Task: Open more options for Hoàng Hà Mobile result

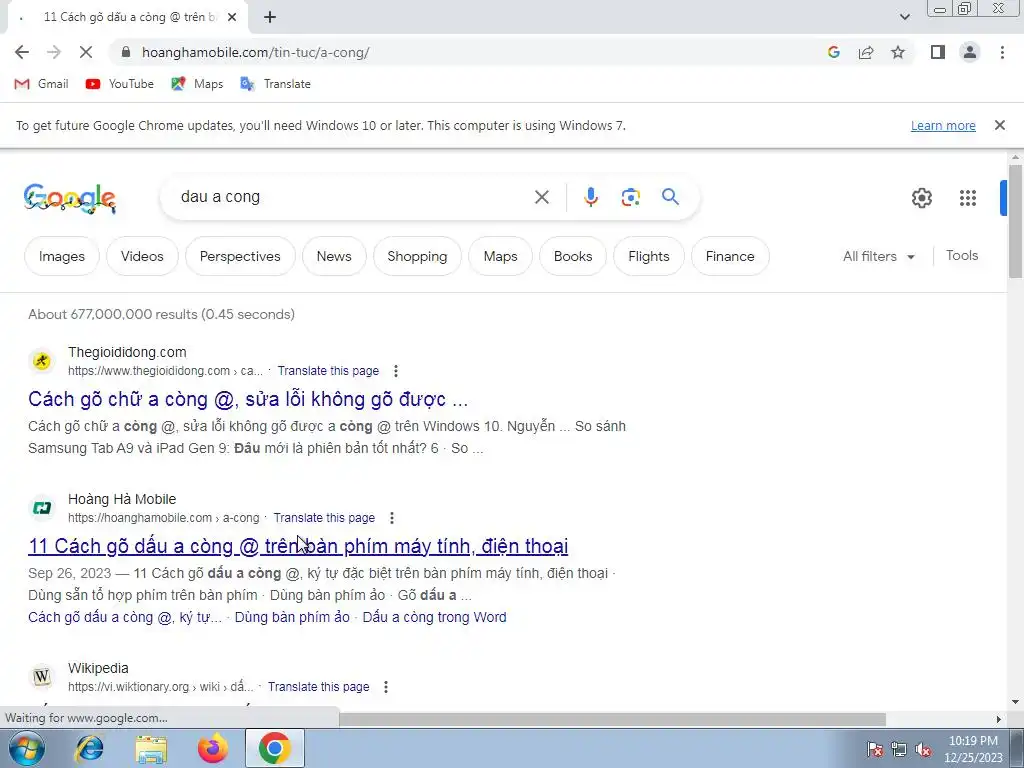Action: coord(392,518)
